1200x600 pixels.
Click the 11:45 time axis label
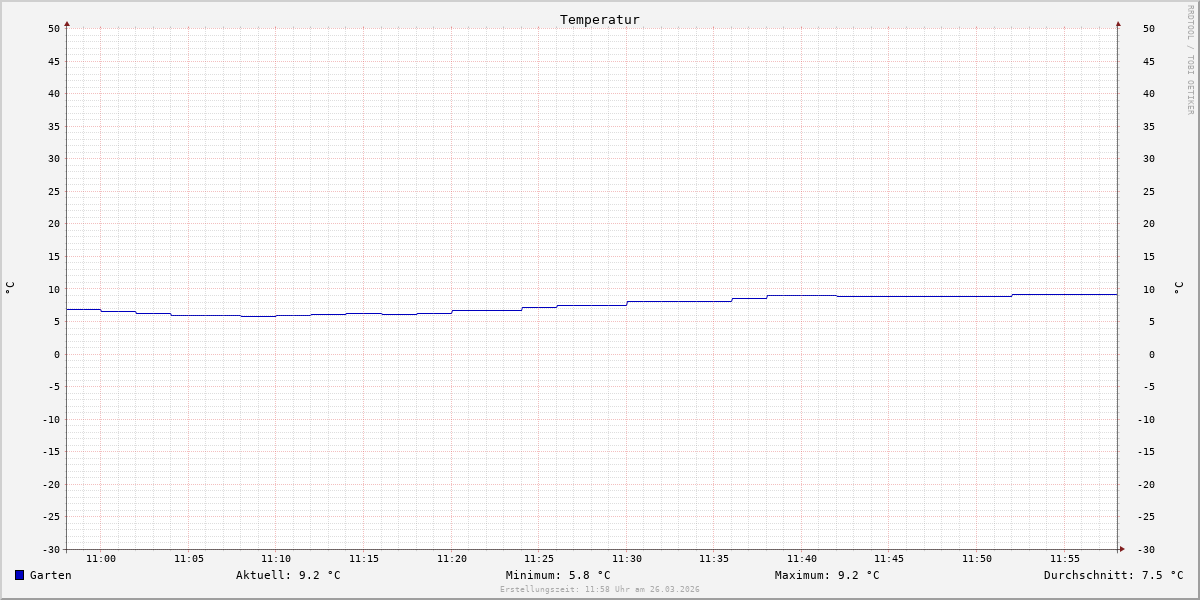[x=889, y=558]
